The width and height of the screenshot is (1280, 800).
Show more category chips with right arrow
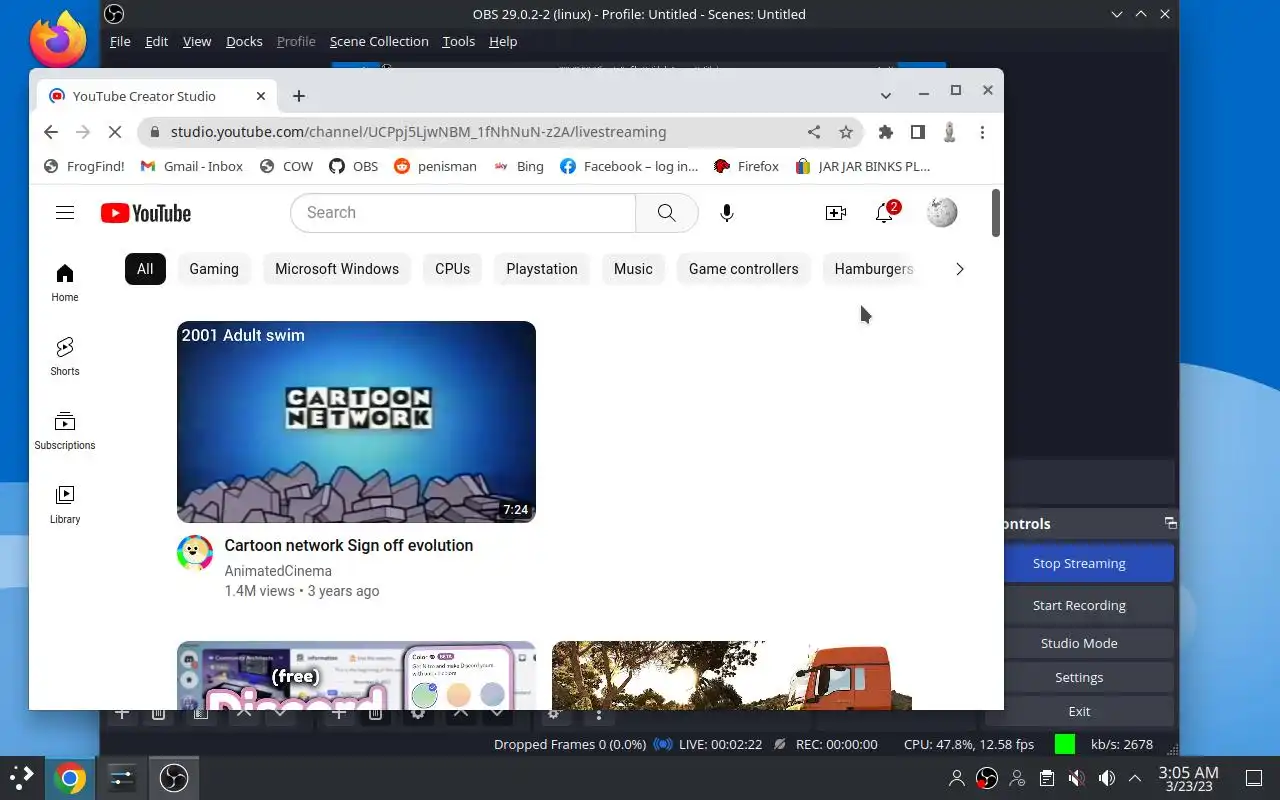(959, 269)
